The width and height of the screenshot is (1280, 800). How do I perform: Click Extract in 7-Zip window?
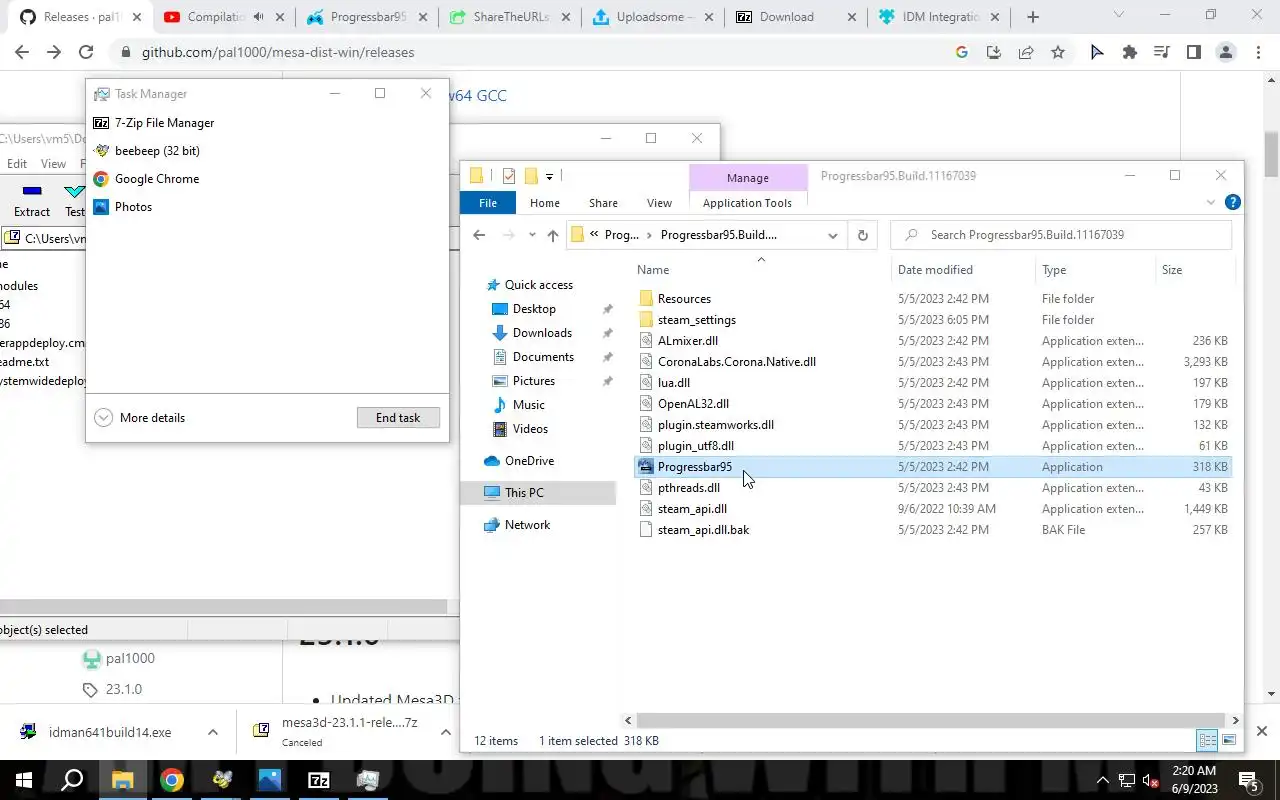(32, 199)
